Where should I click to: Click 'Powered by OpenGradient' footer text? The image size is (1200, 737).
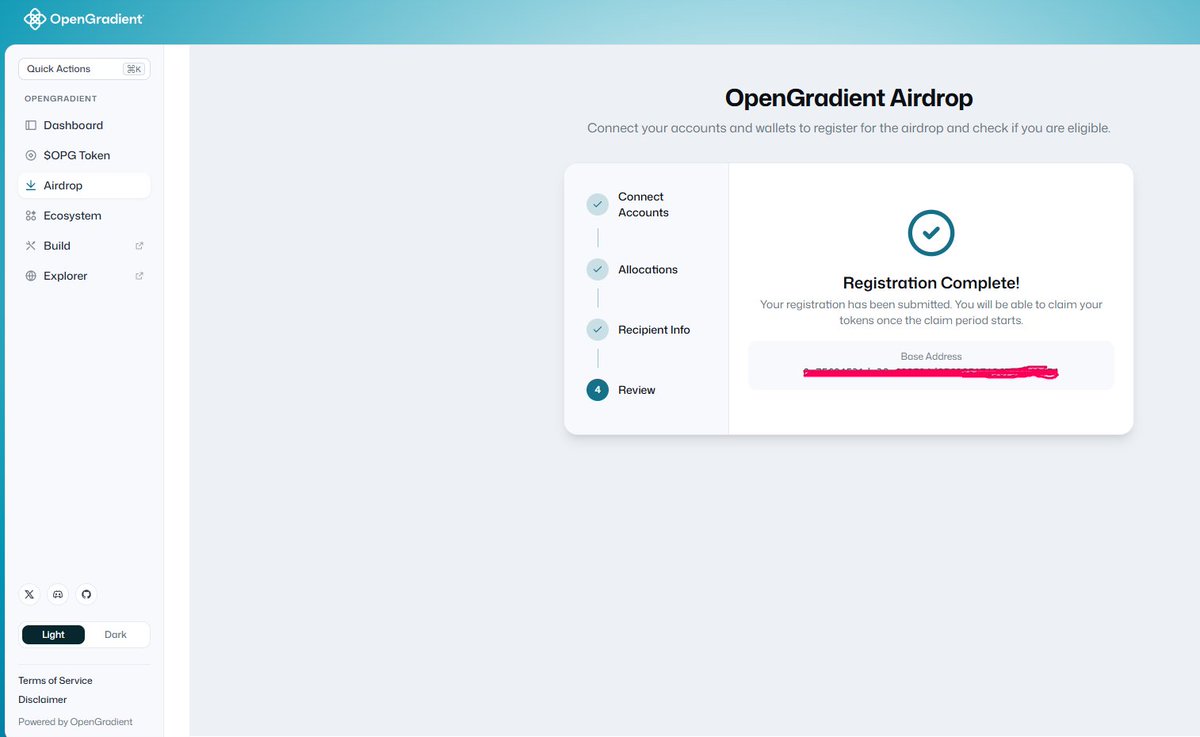point(75,721)
